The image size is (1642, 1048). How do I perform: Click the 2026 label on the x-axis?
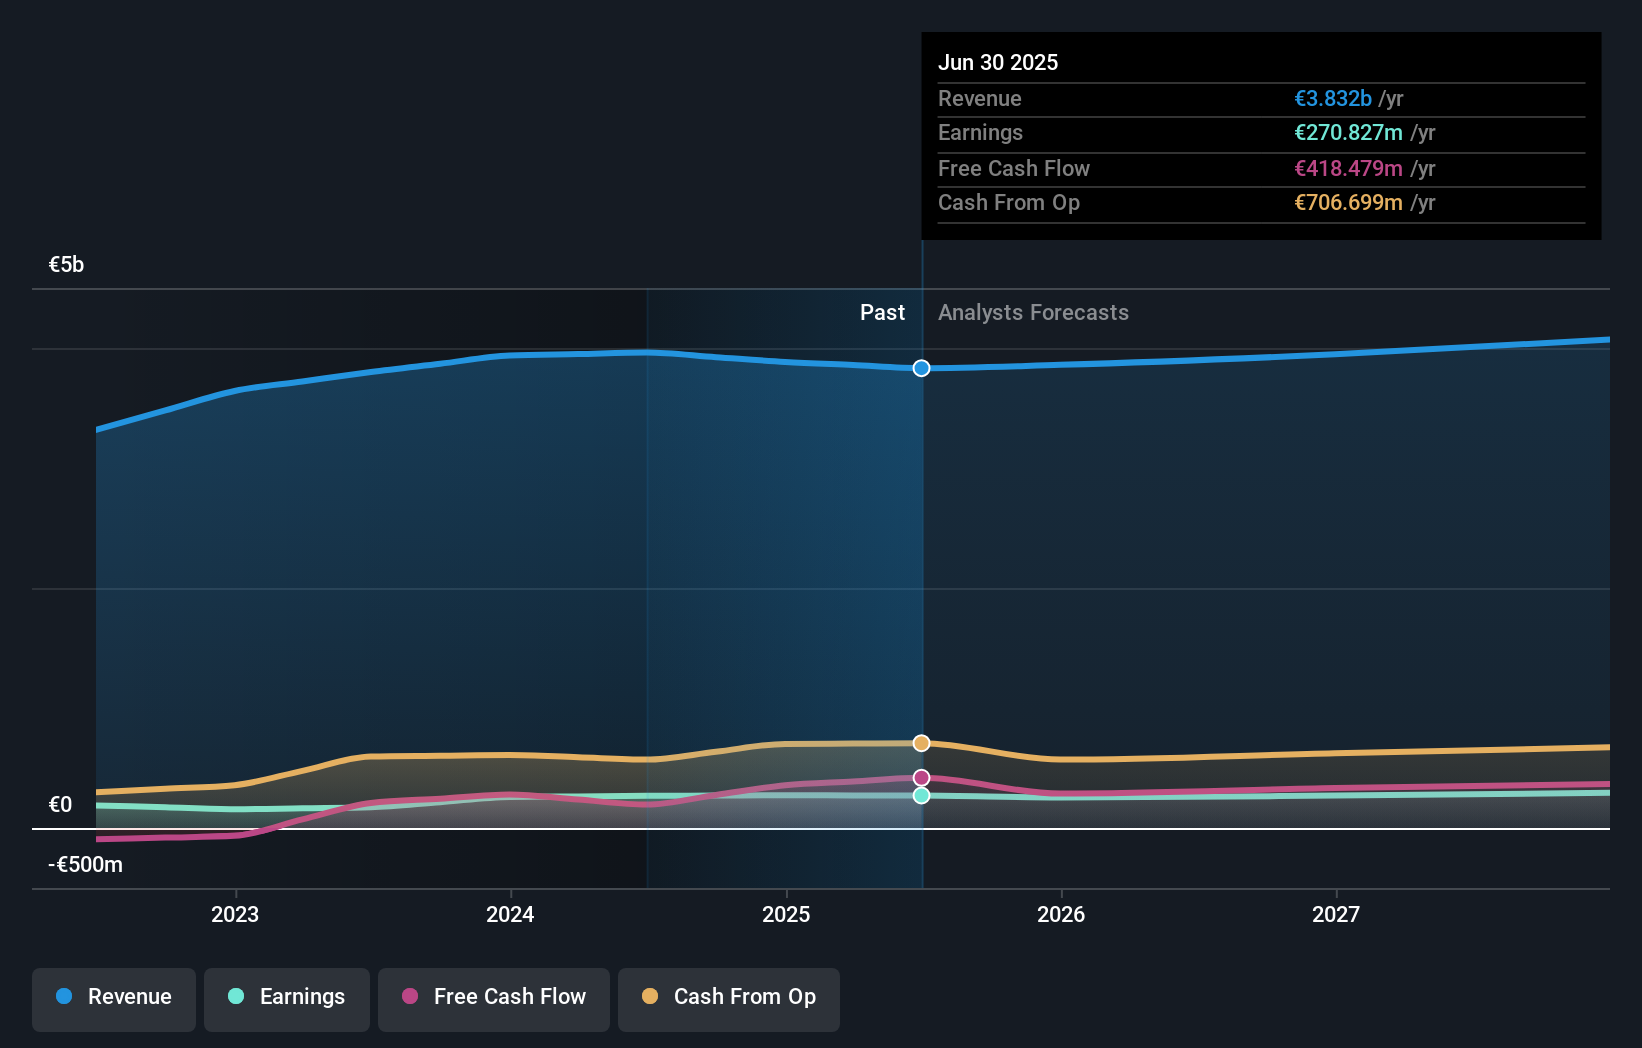tap(1062, 913)
